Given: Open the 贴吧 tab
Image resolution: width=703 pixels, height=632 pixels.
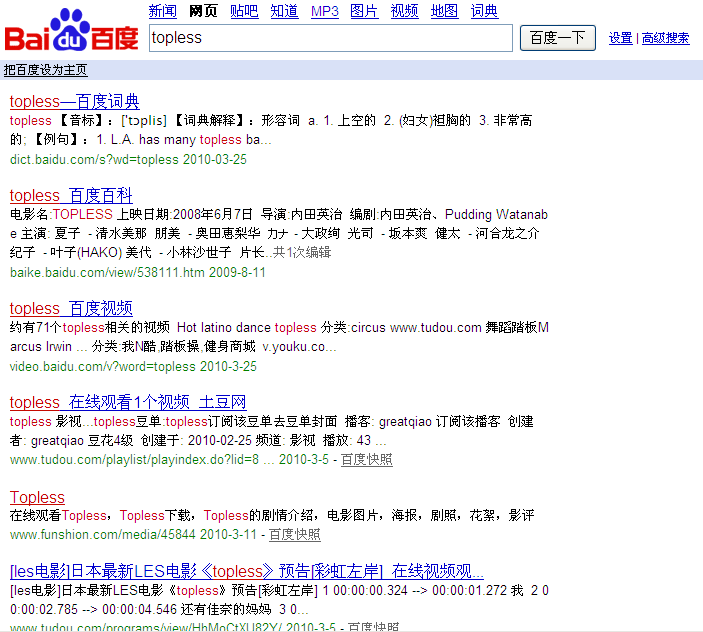Looking at the screenshot, I should pyautogui.click(x=244, y=11).
